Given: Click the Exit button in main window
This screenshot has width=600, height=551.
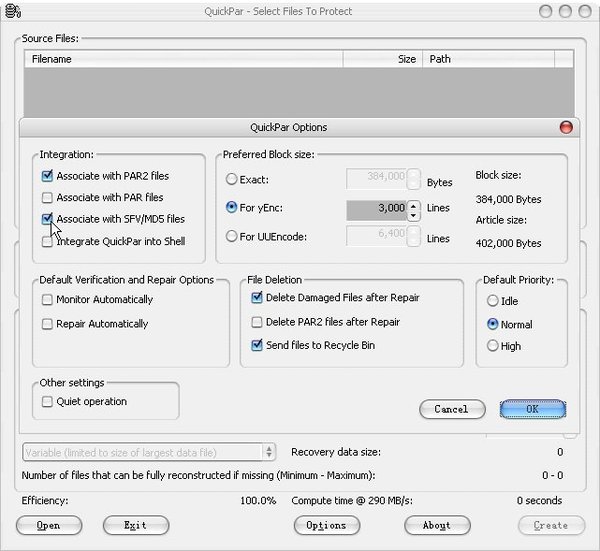Looking at the screenshot, I should pyautogui.click(x=136, y=525).
